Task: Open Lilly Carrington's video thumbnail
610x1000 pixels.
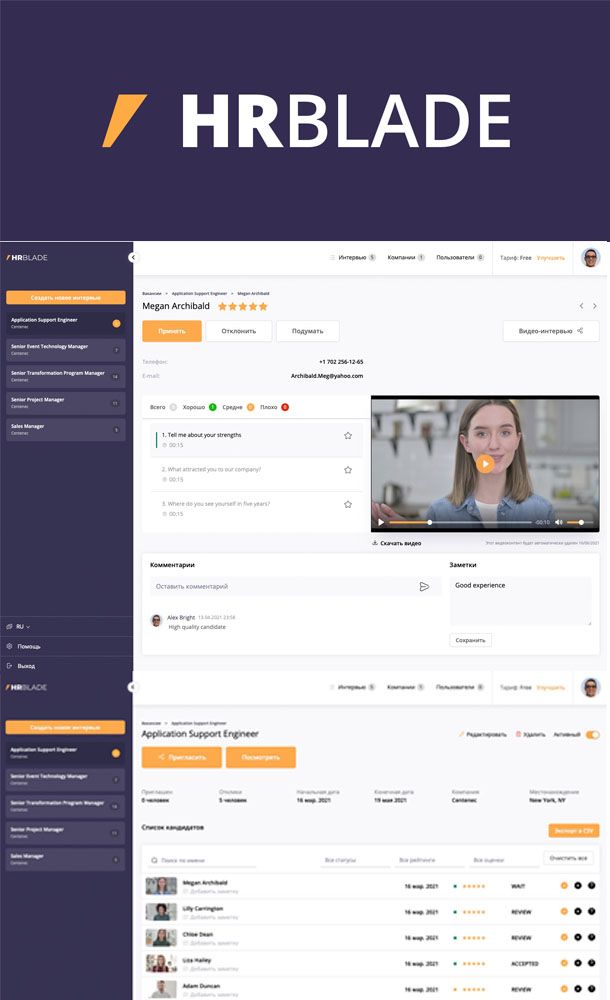Action: [161, 912]
